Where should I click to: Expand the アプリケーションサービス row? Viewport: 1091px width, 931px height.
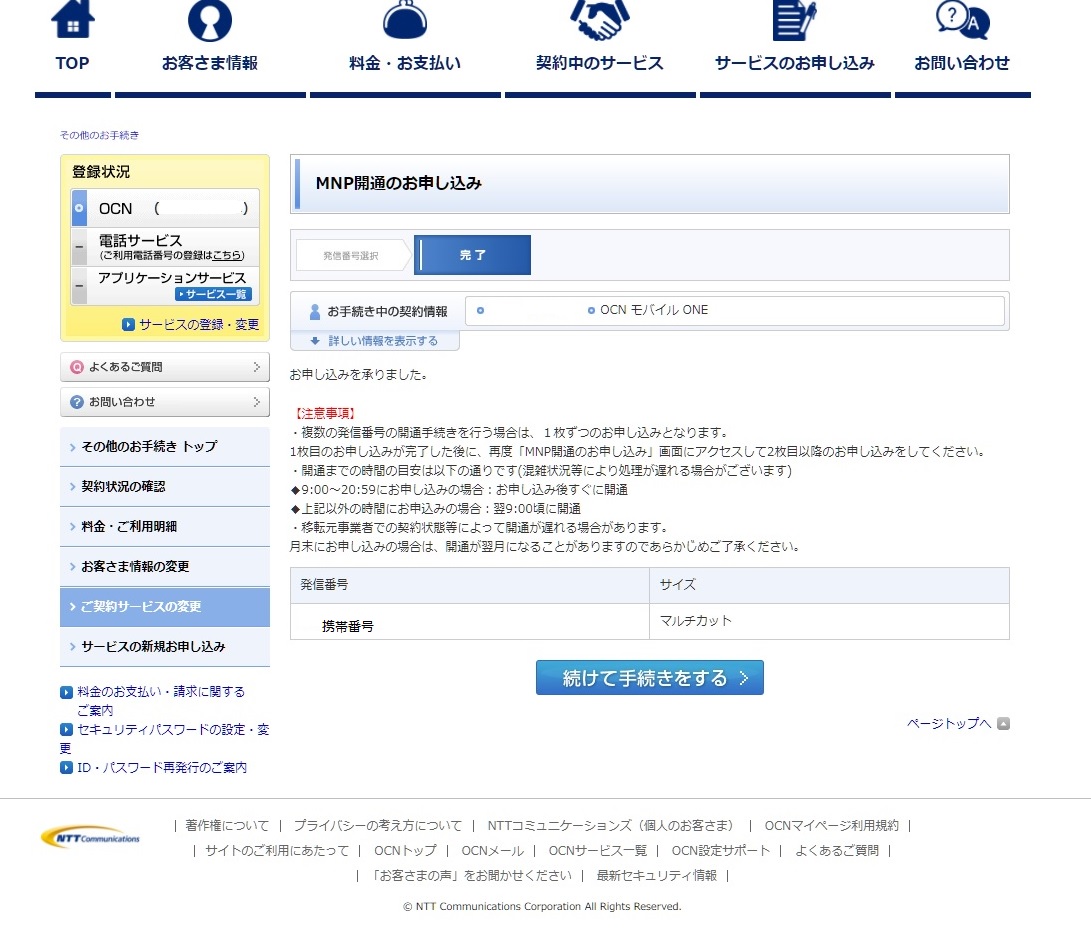click(79, 285)
